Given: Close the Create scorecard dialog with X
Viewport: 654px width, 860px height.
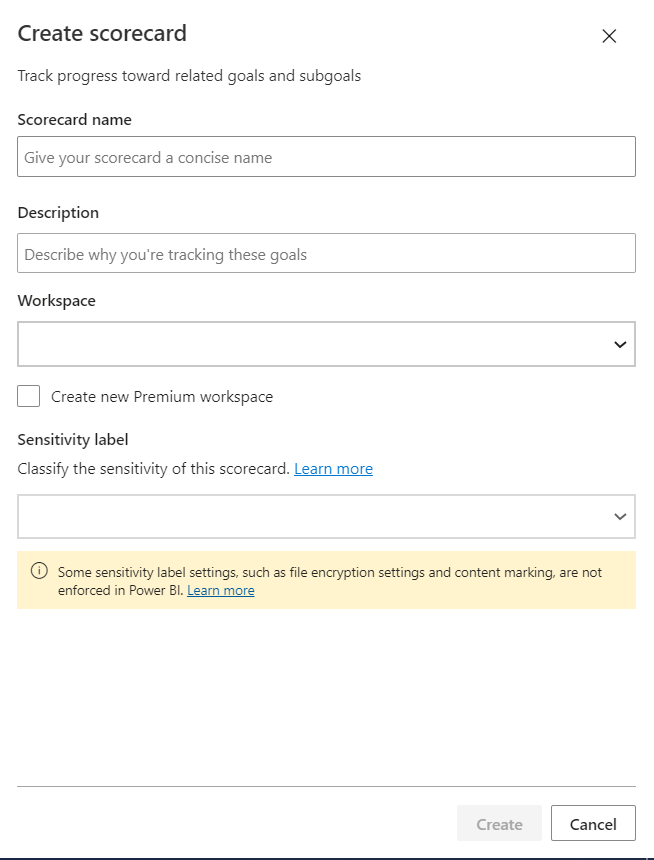Looking at the screenshot, I should pyautogui.click(x=609, y=36).
